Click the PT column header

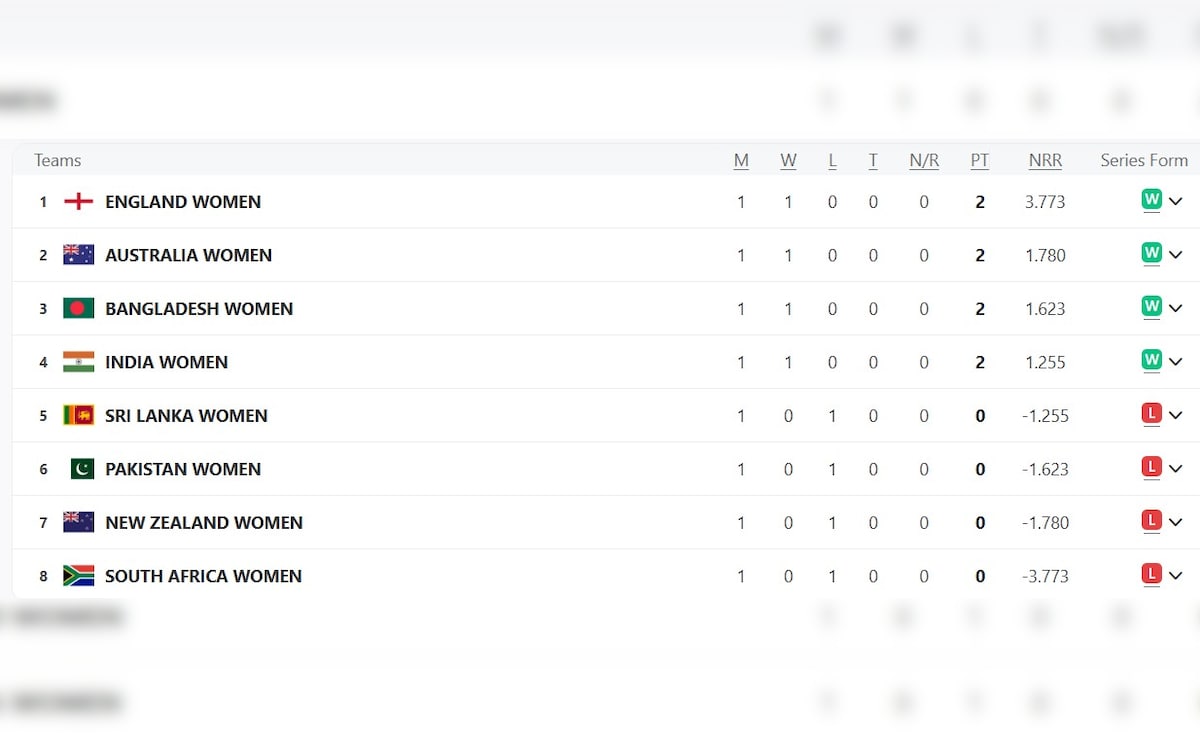979,160
